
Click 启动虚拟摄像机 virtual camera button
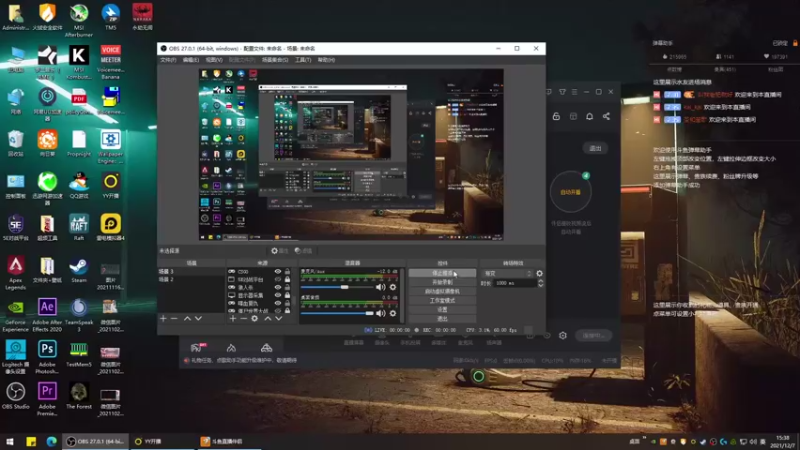tap(442, 291)
